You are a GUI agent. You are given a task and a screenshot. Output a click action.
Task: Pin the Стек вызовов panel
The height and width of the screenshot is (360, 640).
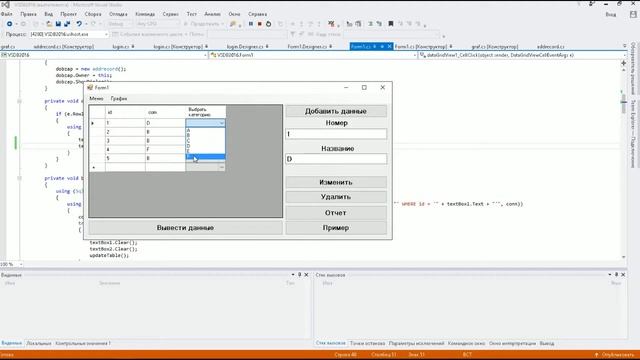tap(616, 275)
